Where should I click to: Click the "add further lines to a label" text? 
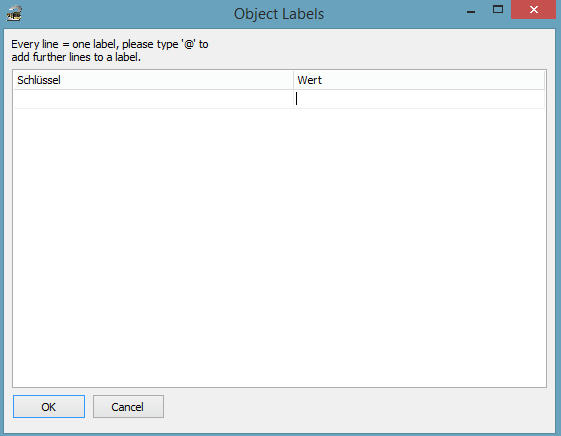point(76,57)
